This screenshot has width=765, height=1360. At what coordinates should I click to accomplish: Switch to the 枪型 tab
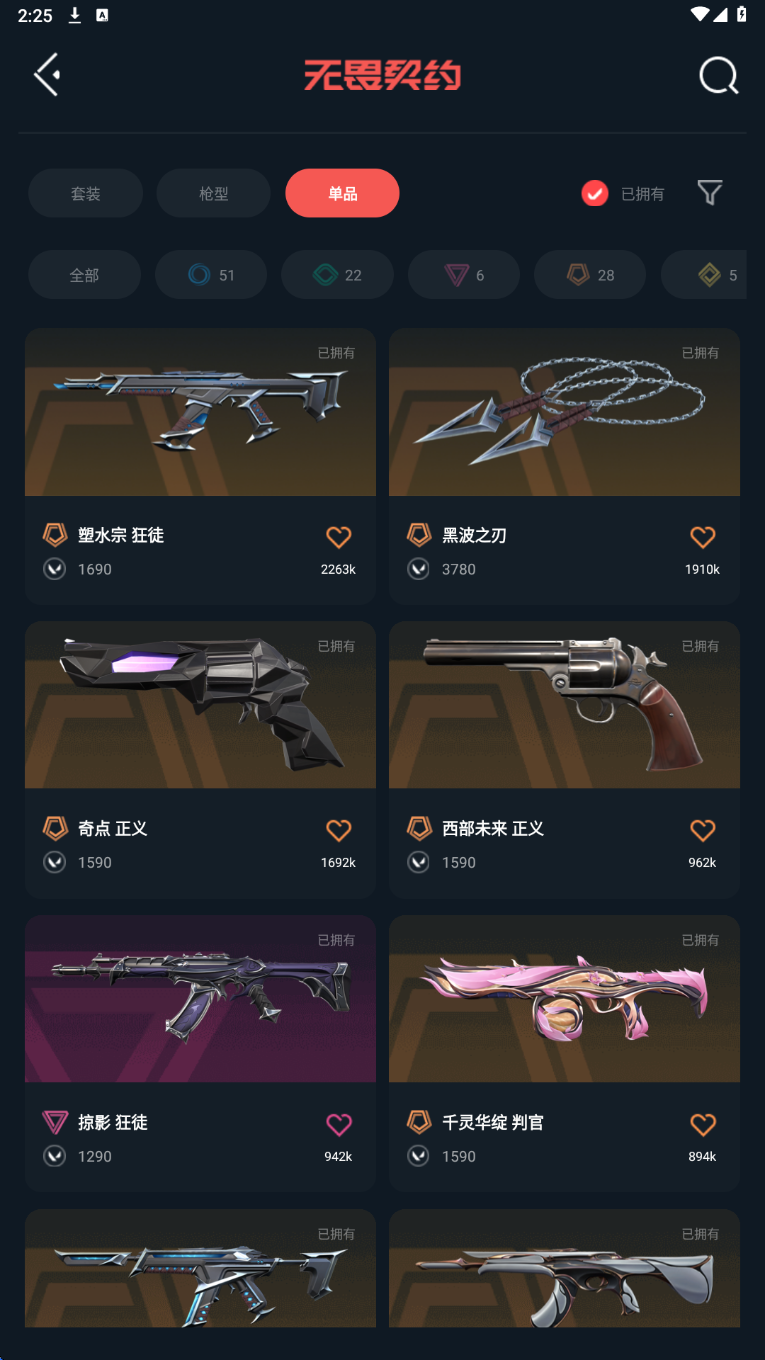coord(213,193)
